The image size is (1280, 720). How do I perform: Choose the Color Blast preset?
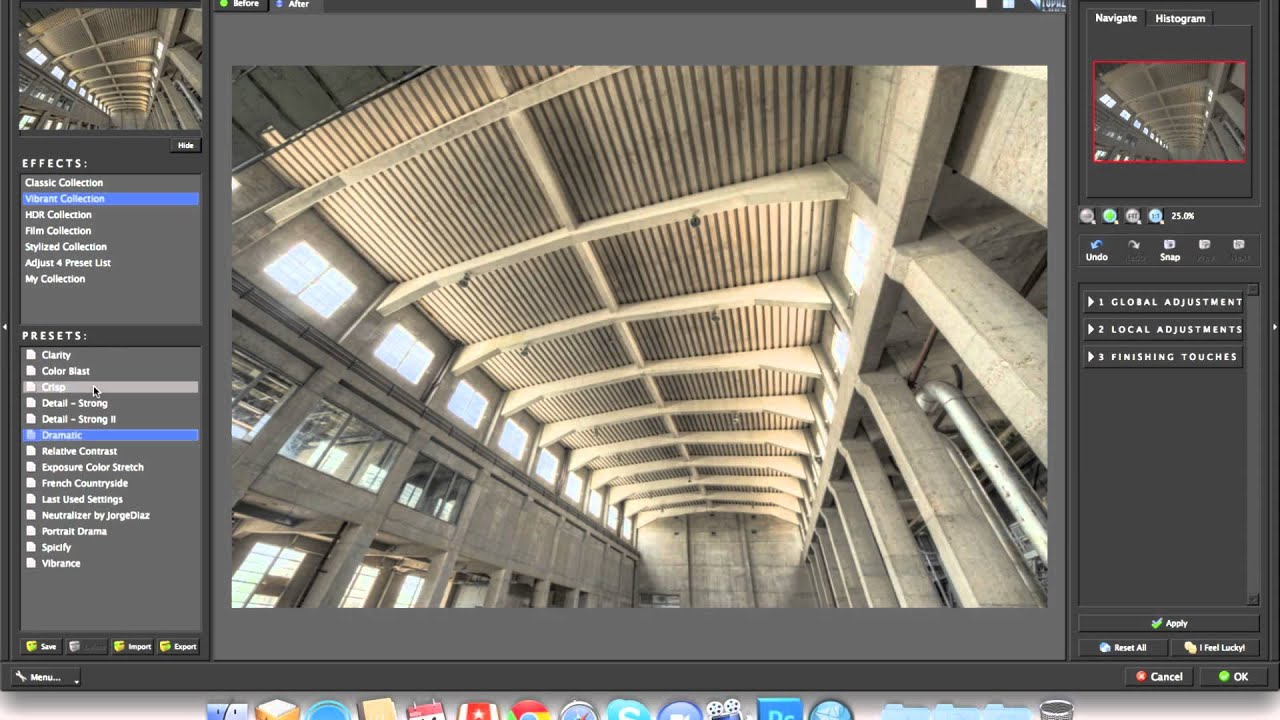pos(111,371)
